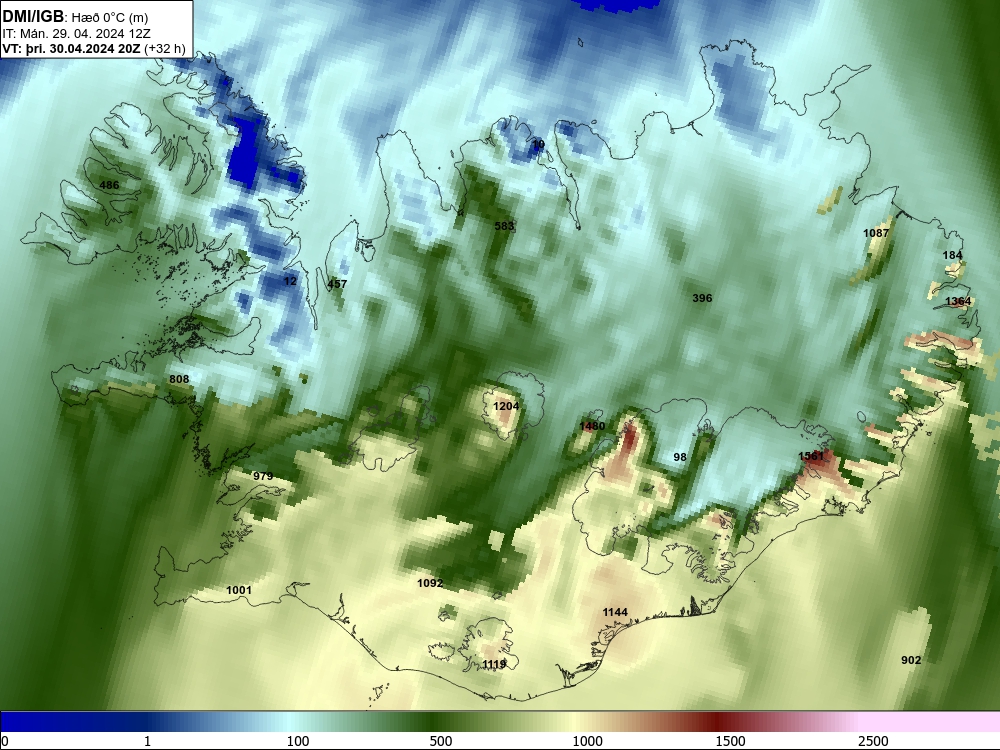Click the header title 'DMI/IGB: Hæð 0°C (m)'
Image resolution: width=1000 pixels, height=750 pixels.
pos(76,17)
